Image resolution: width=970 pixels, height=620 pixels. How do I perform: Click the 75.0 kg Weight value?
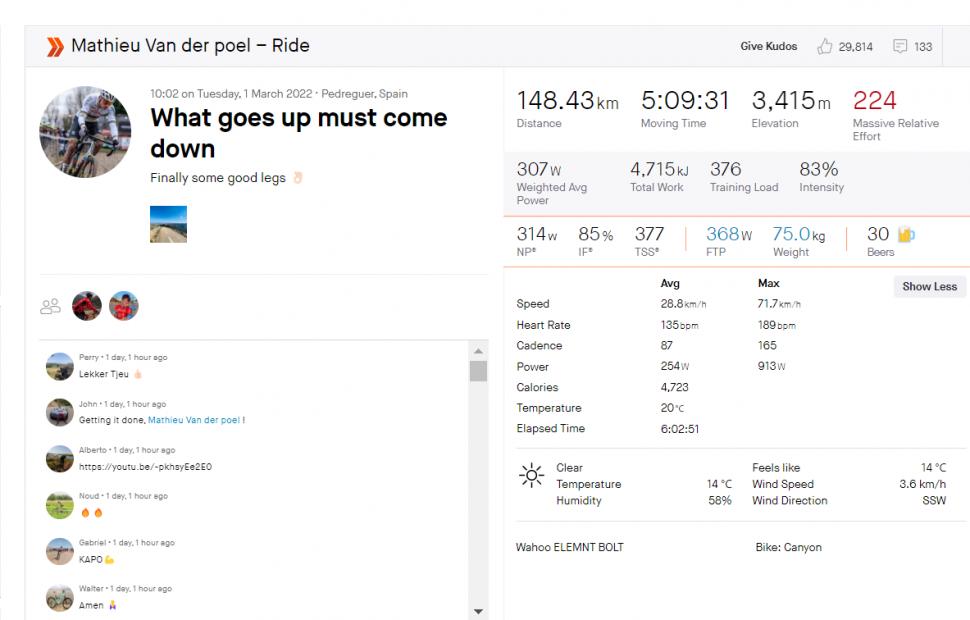pyautogui.click(x=798, y=234)
